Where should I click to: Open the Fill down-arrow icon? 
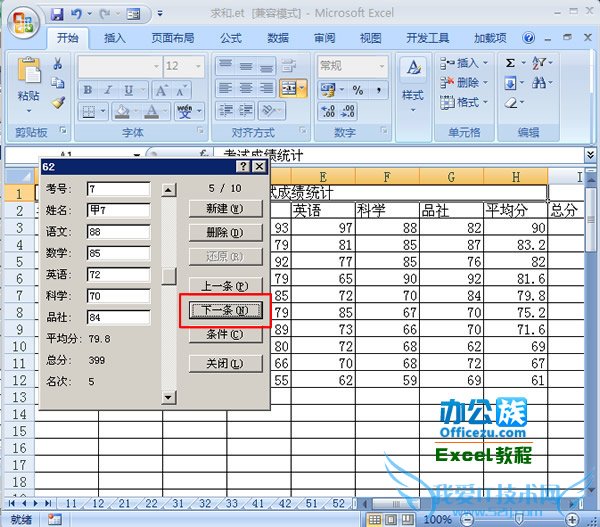511,83
